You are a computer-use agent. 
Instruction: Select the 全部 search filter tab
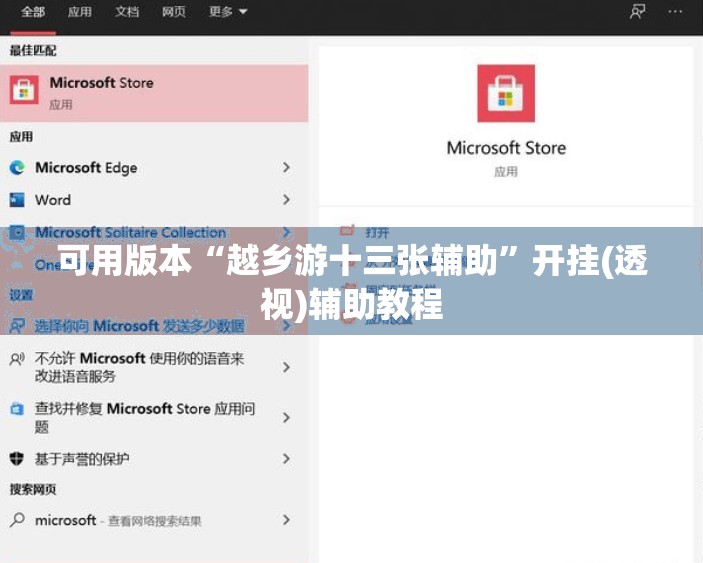pos(33,12)
